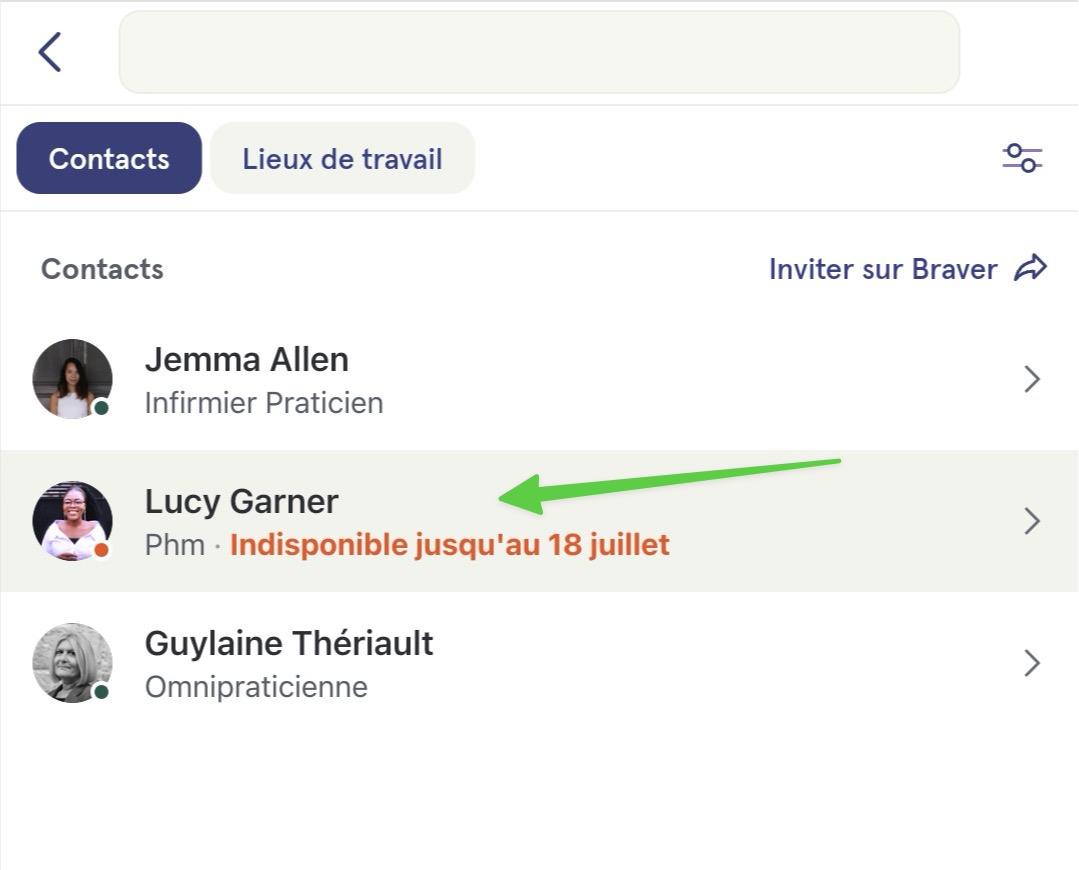Click the share arrow next to Inviter sur Braver
The height and width of the screenshot is (870, 1079).
[1030, 268]
